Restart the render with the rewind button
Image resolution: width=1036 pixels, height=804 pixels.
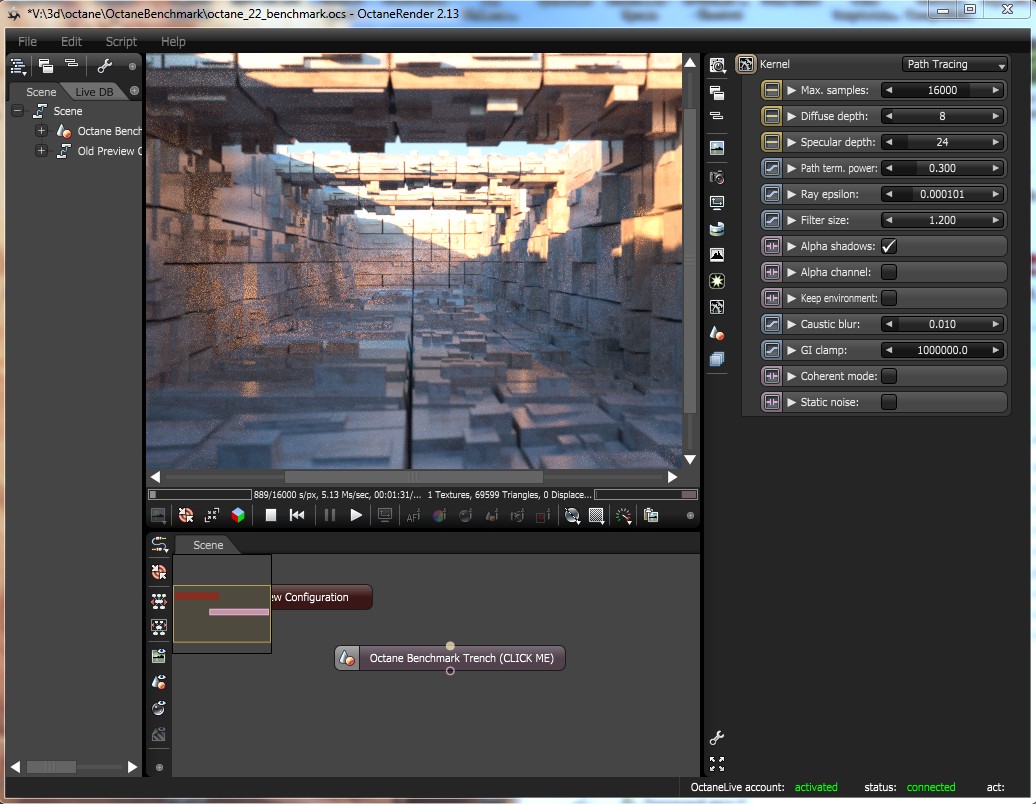point(297,515)
